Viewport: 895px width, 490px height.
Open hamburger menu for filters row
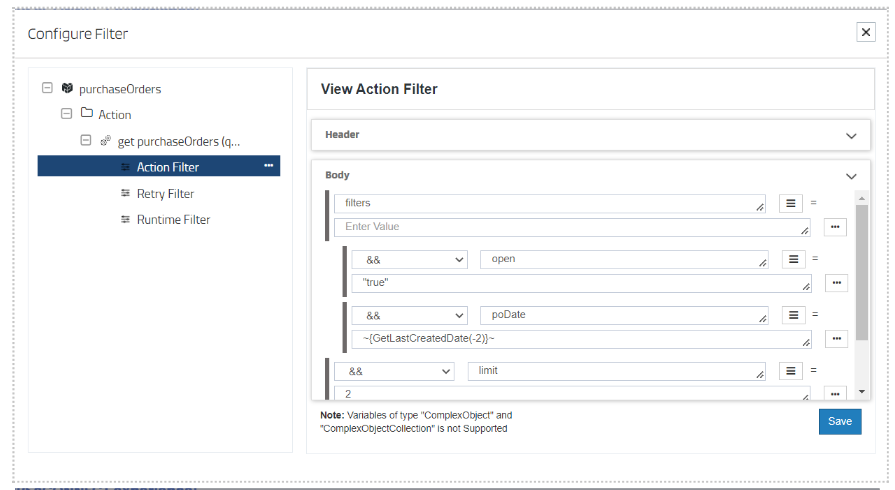791,203
